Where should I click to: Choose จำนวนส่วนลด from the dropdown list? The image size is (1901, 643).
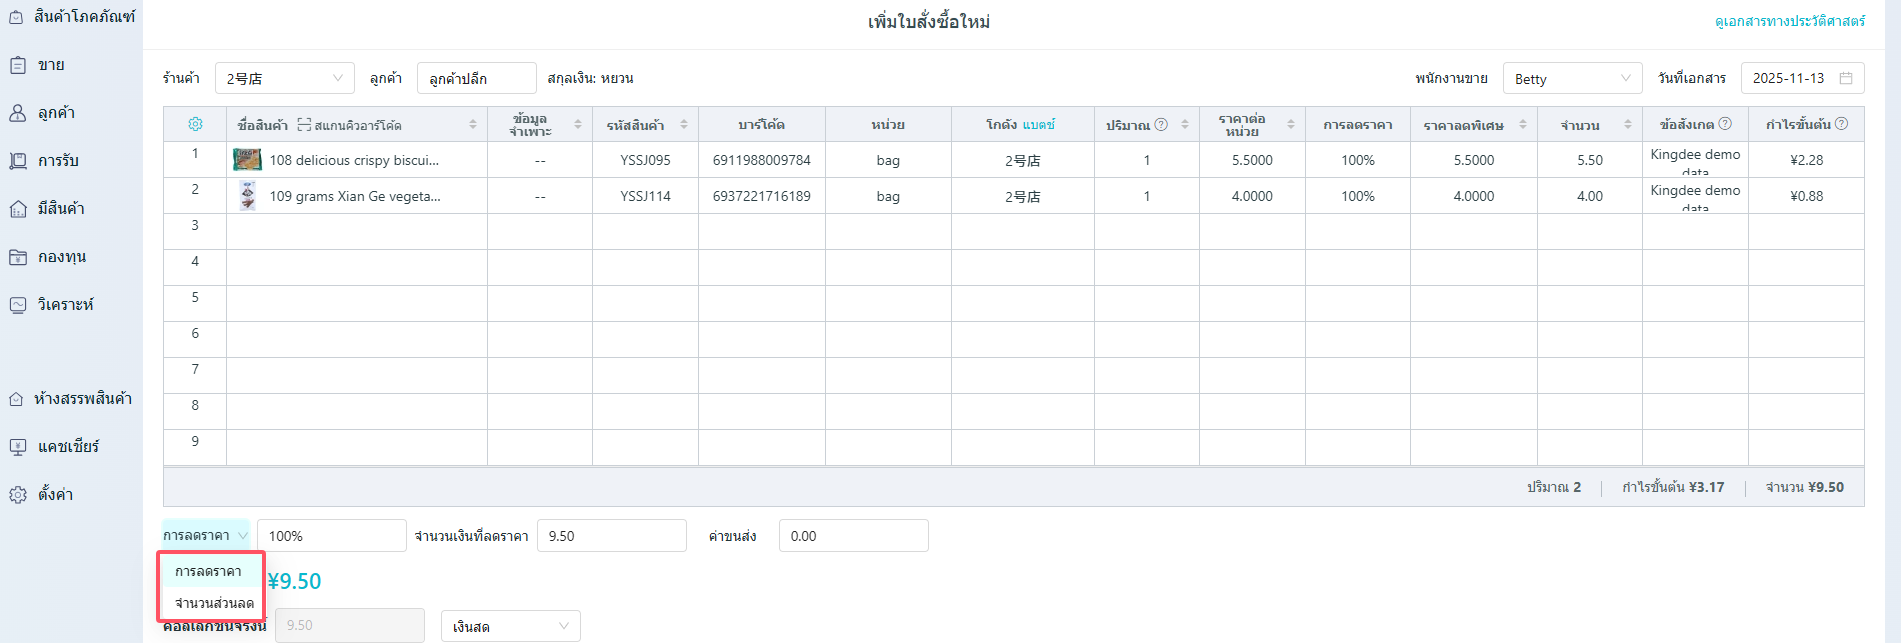click(214, 603)
